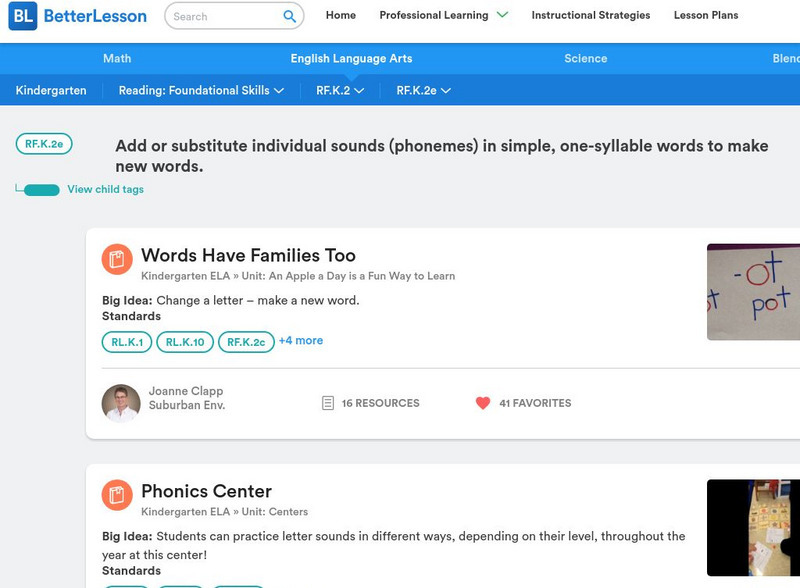The width and height of the screenshot is (800, 588).
Task: Click the heart favorites icon
Action: (x=483, y=403)
